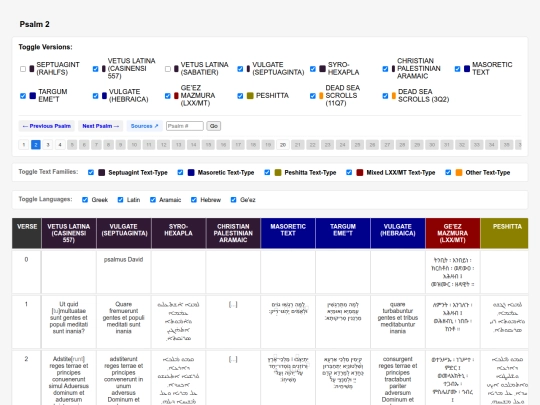Click the Targum Eme"t column header
The height and width of the screenshot is (405, 540).
[343, 233]
